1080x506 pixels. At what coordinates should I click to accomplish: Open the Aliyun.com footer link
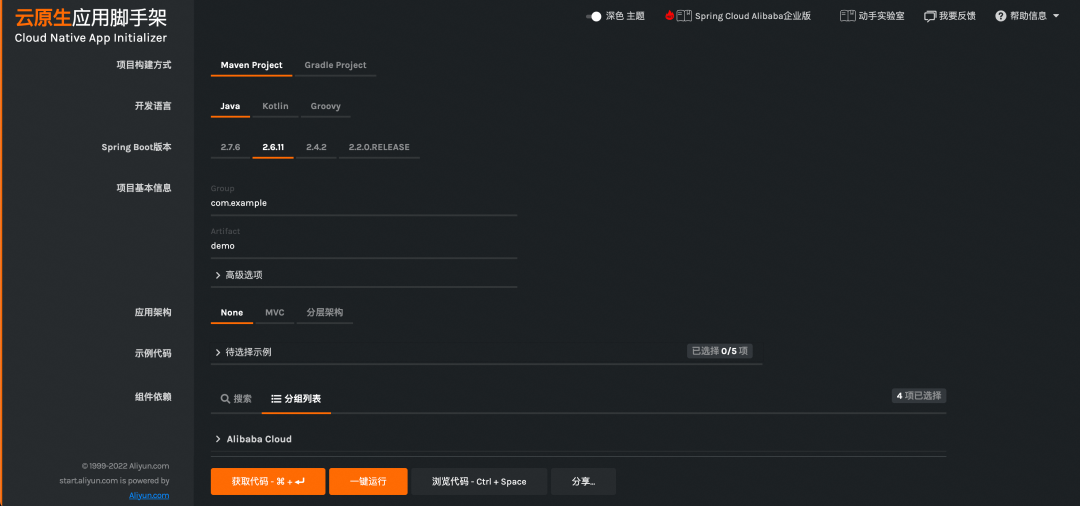click(149, 496)
